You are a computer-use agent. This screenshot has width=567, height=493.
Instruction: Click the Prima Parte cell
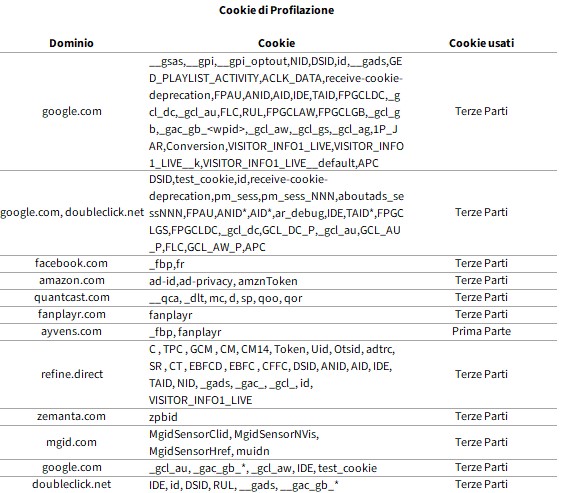click(481, 331)
